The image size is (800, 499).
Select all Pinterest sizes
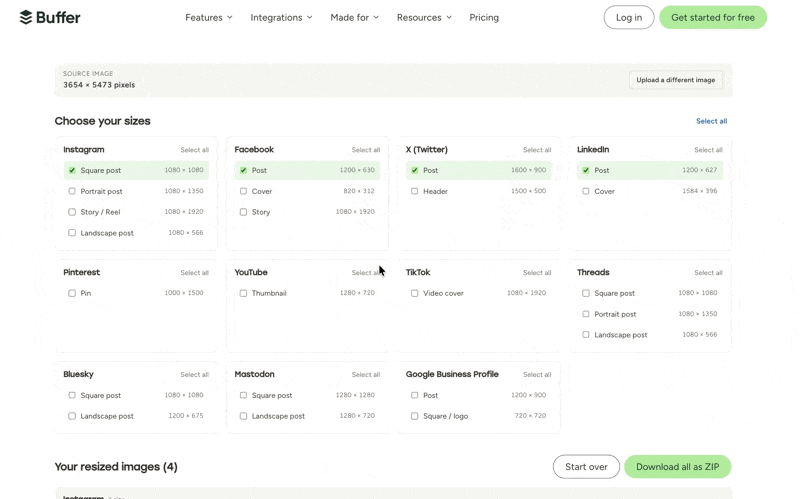pos(194,273)
